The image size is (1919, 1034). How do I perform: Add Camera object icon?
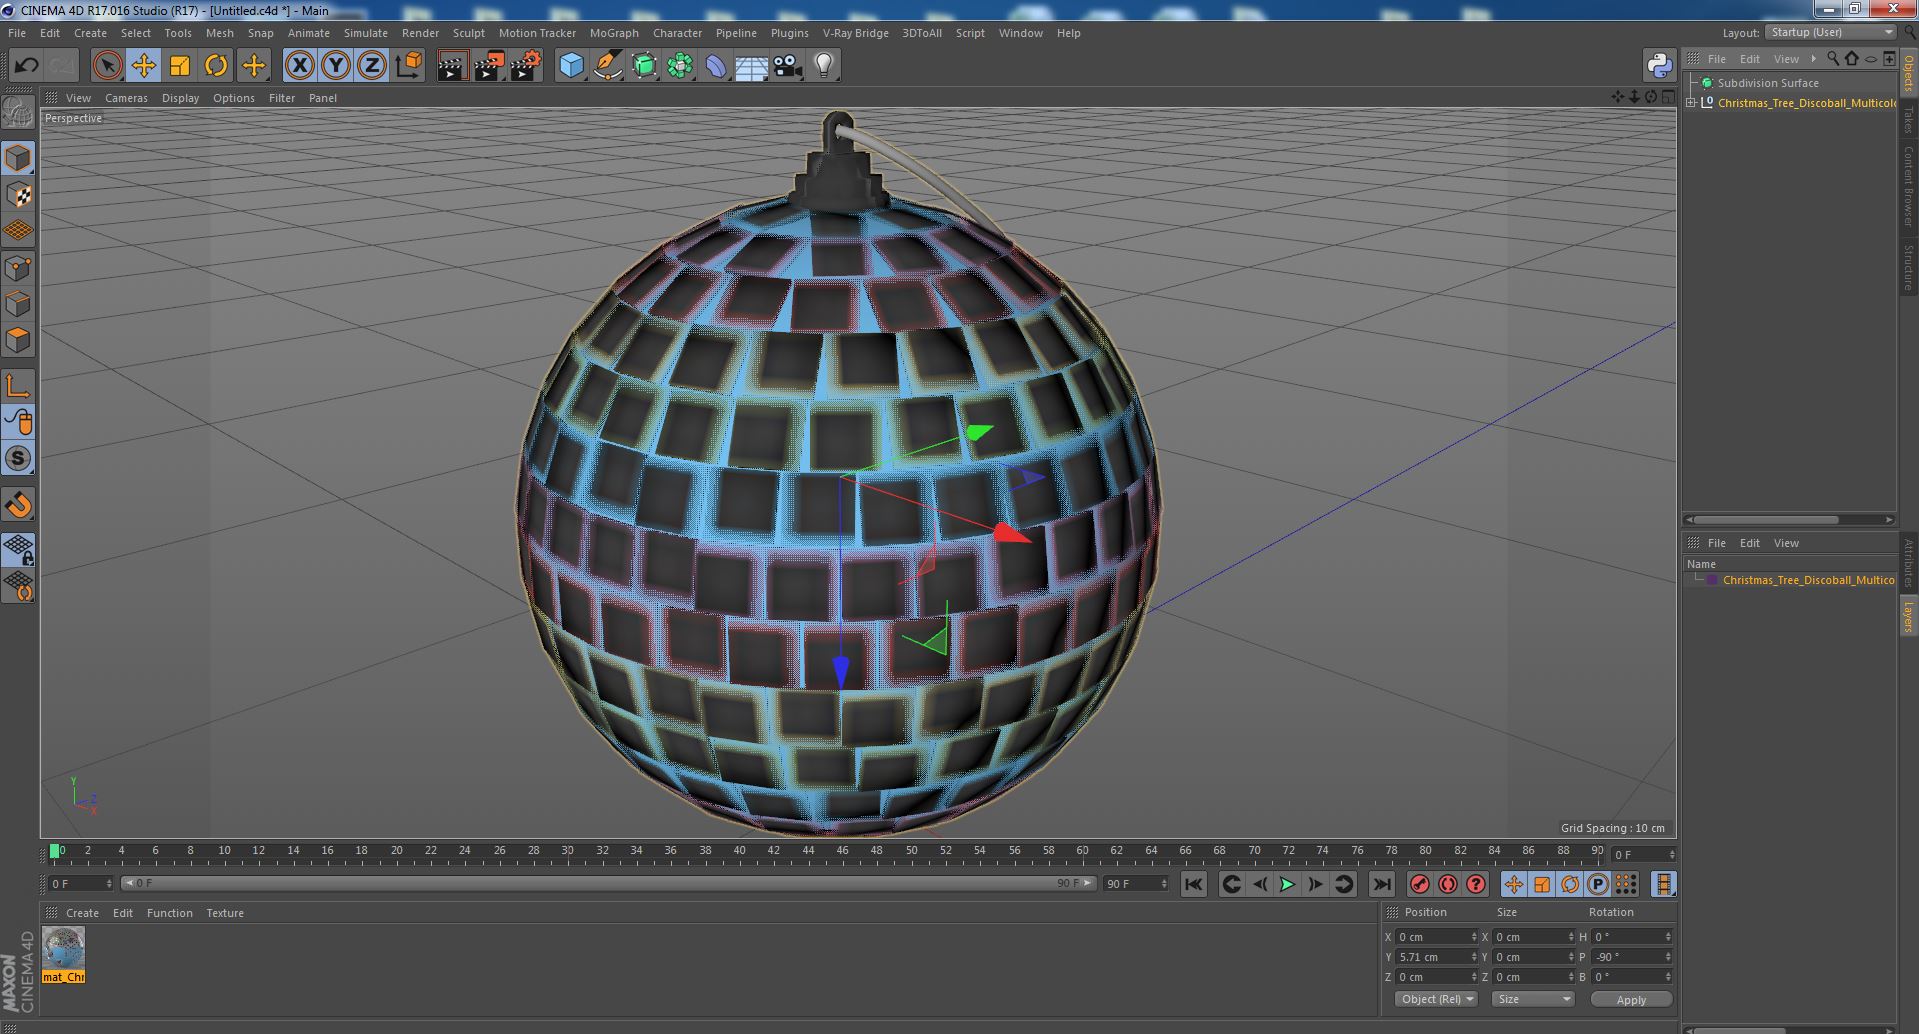pos(788,66)
